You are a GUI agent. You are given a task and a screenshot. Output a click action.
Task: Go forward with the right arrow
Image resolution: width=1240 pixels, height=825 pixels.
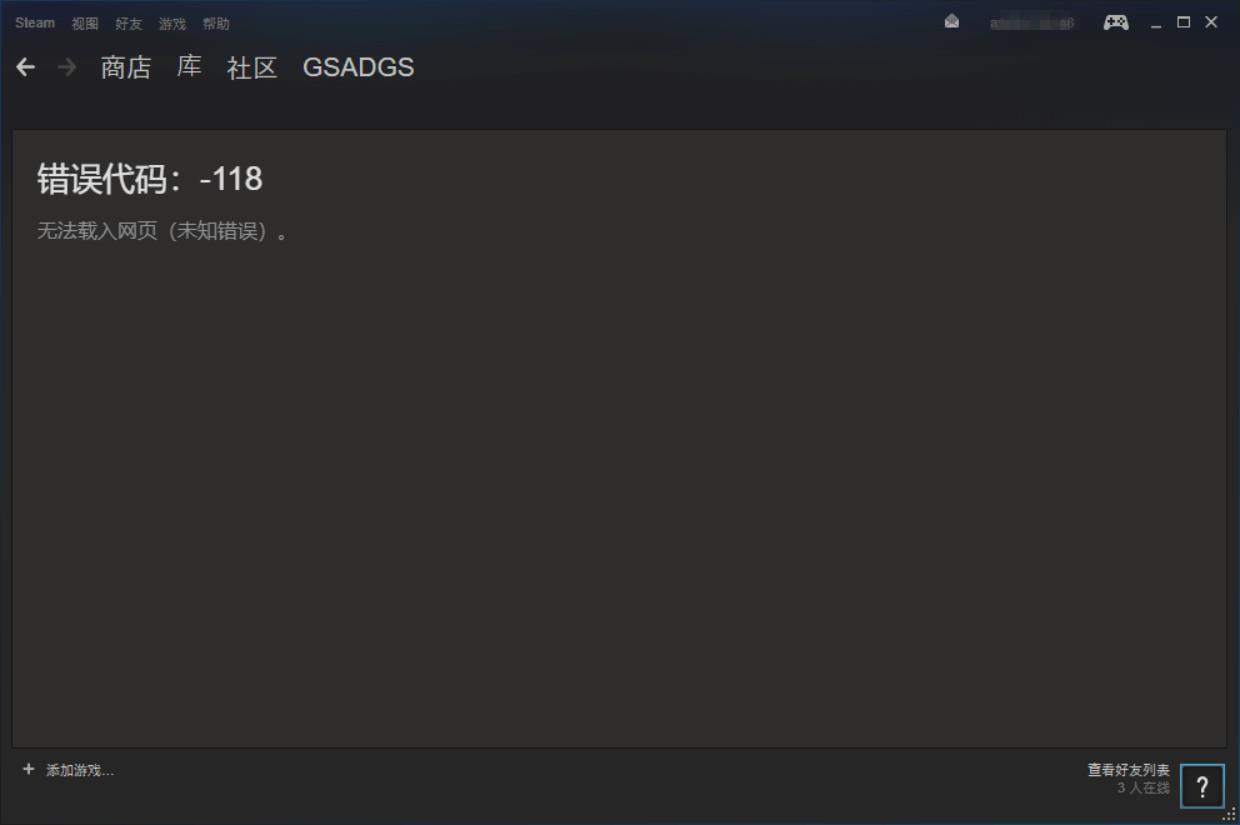67,67
